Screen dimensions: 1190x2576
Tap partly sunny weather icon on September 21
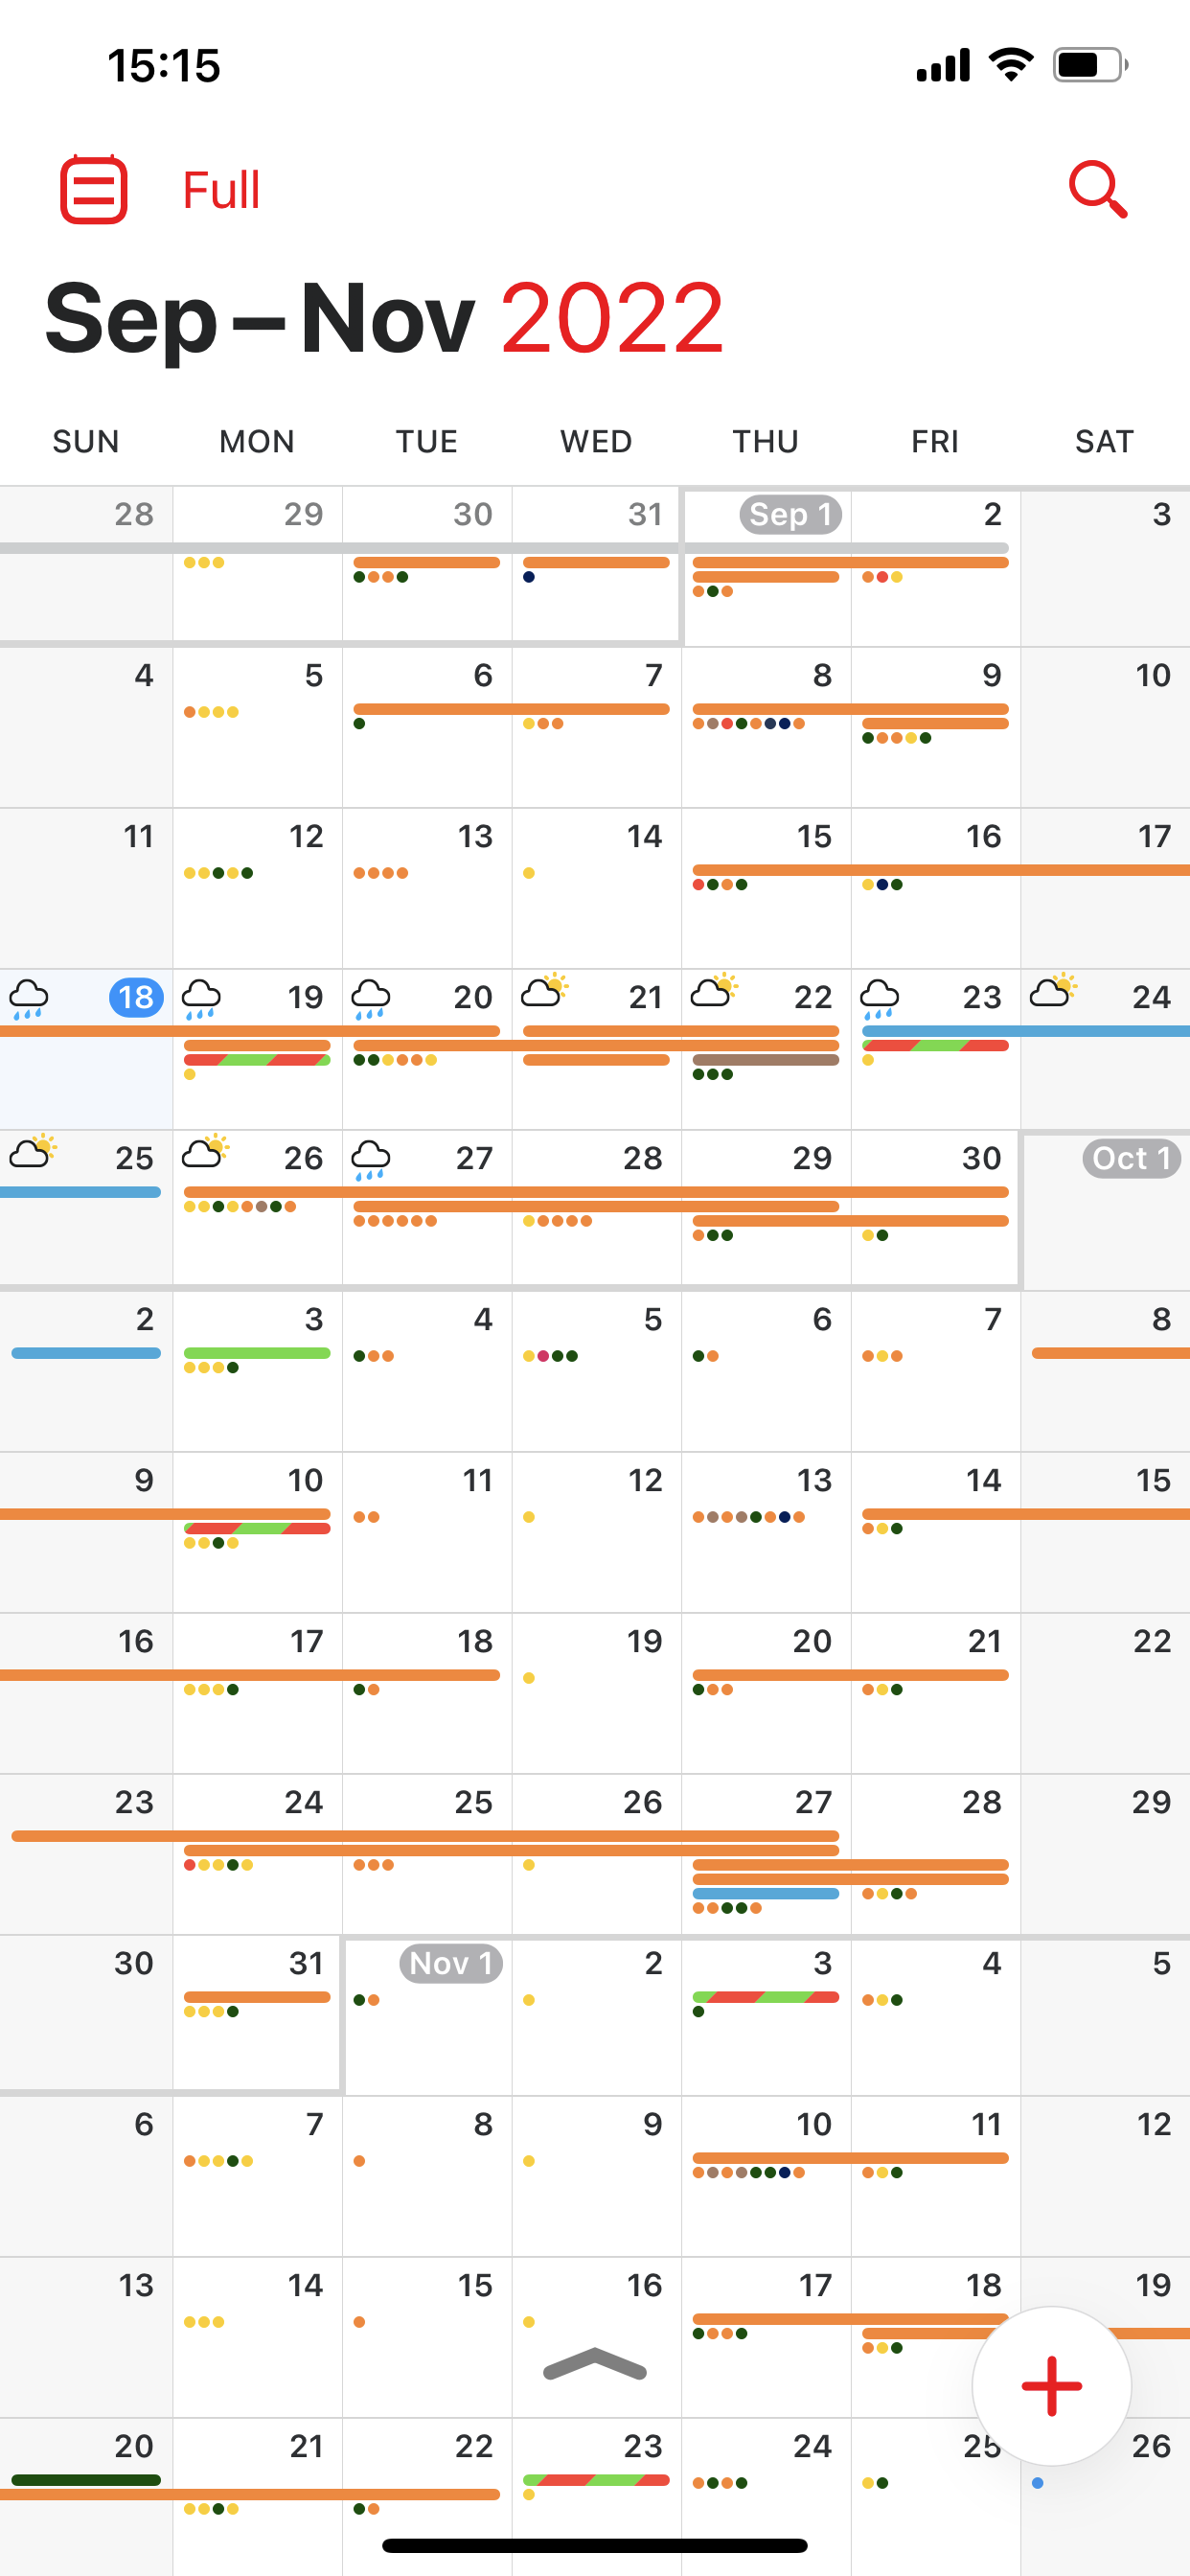tap(544, 991)
